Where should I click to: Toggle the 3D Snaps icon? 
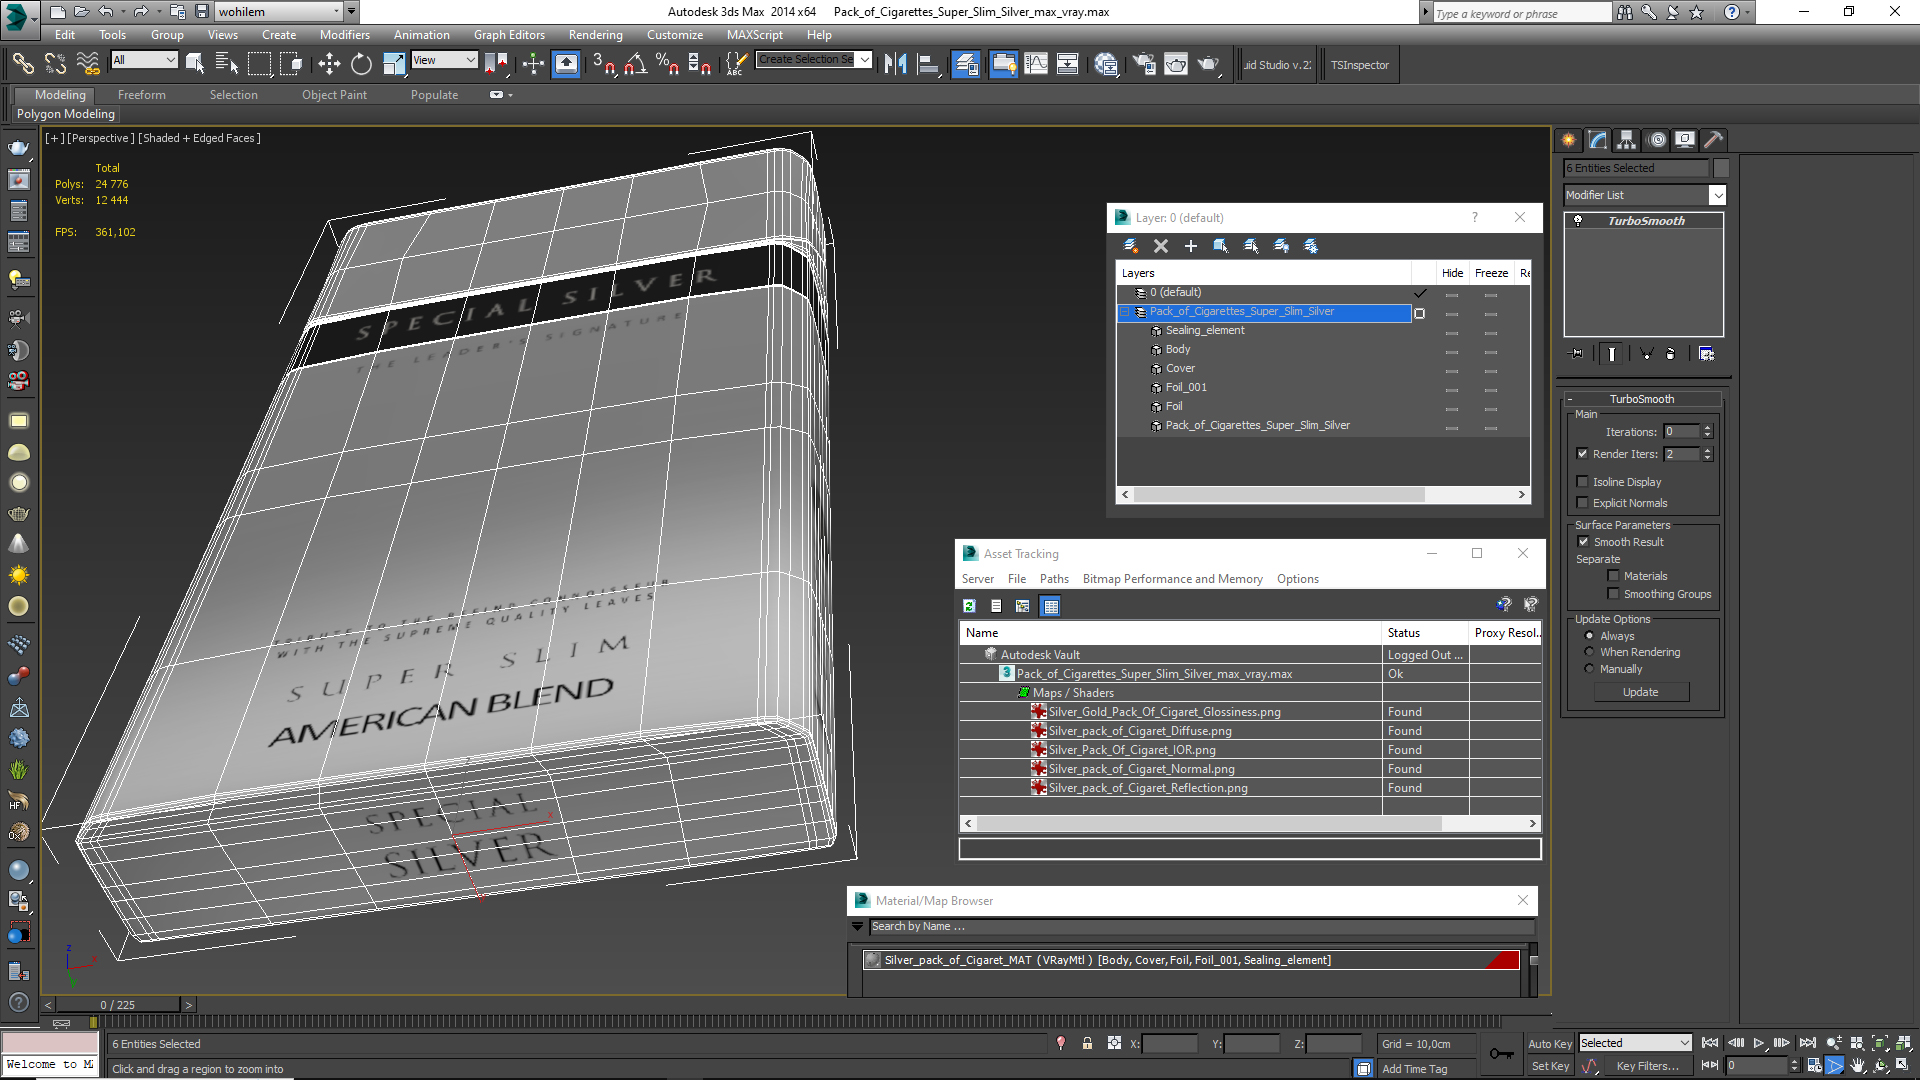[603, 65]
